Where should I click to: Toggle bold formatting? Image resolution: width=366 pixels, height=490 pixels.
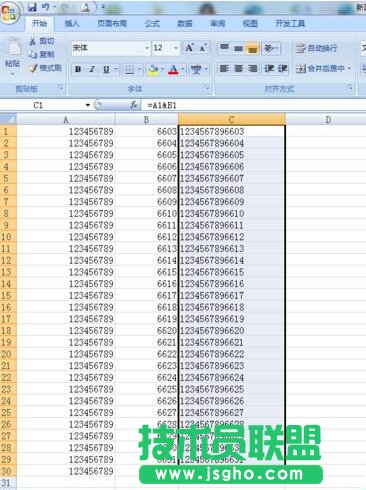78,69
